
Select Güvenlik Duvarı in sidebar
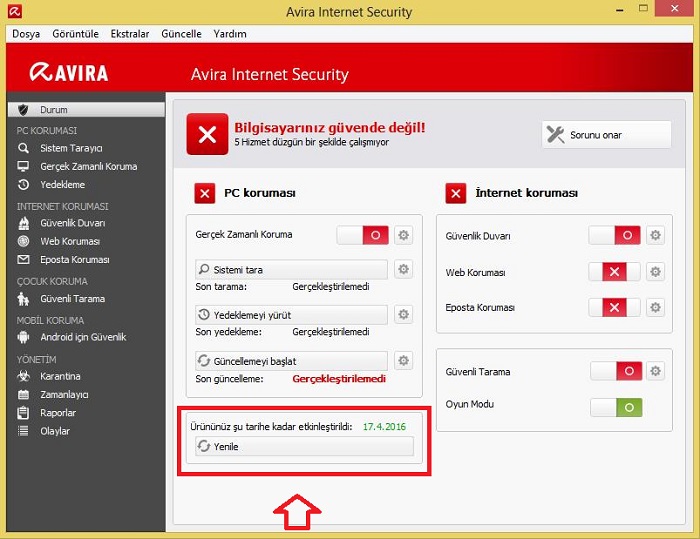72,223
